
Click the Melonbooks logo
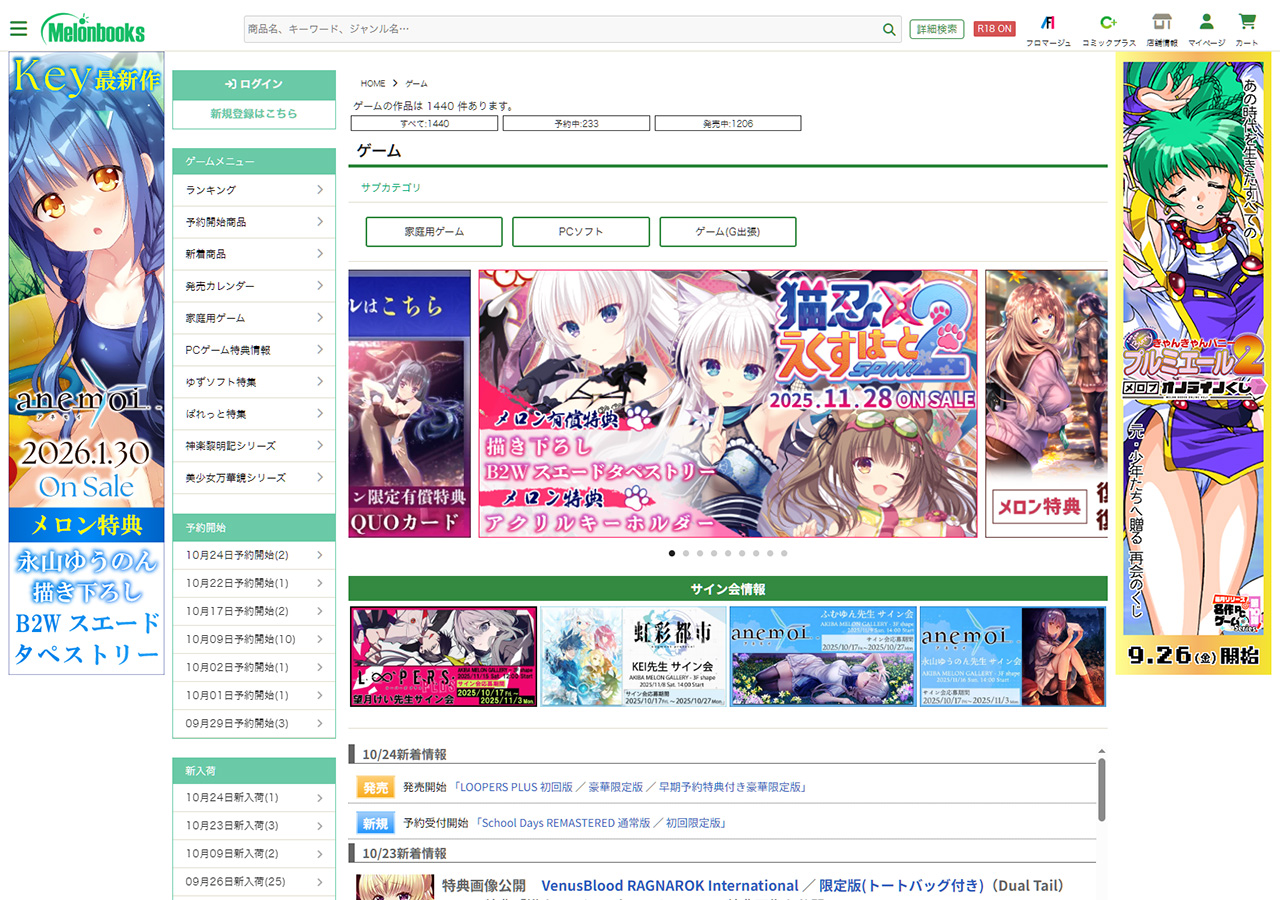tap(93, 30)
